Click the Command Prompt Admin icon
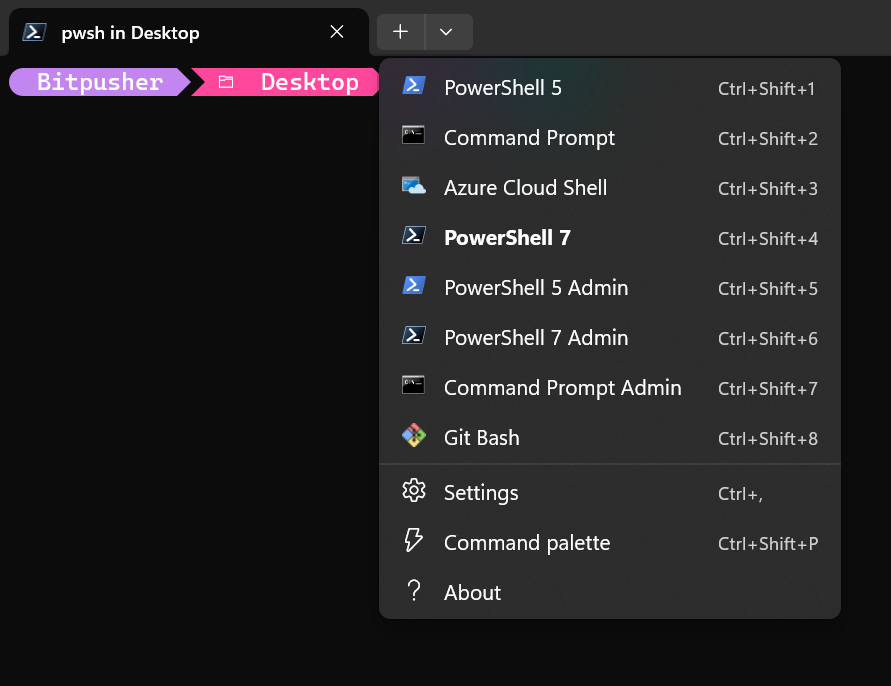 [414, 385]
